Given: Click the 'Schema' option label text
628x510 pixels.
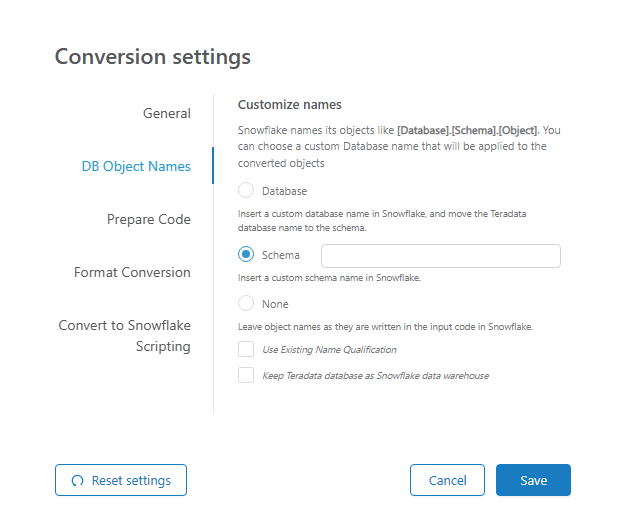Looking at the screenshot, I should point(280,255).
